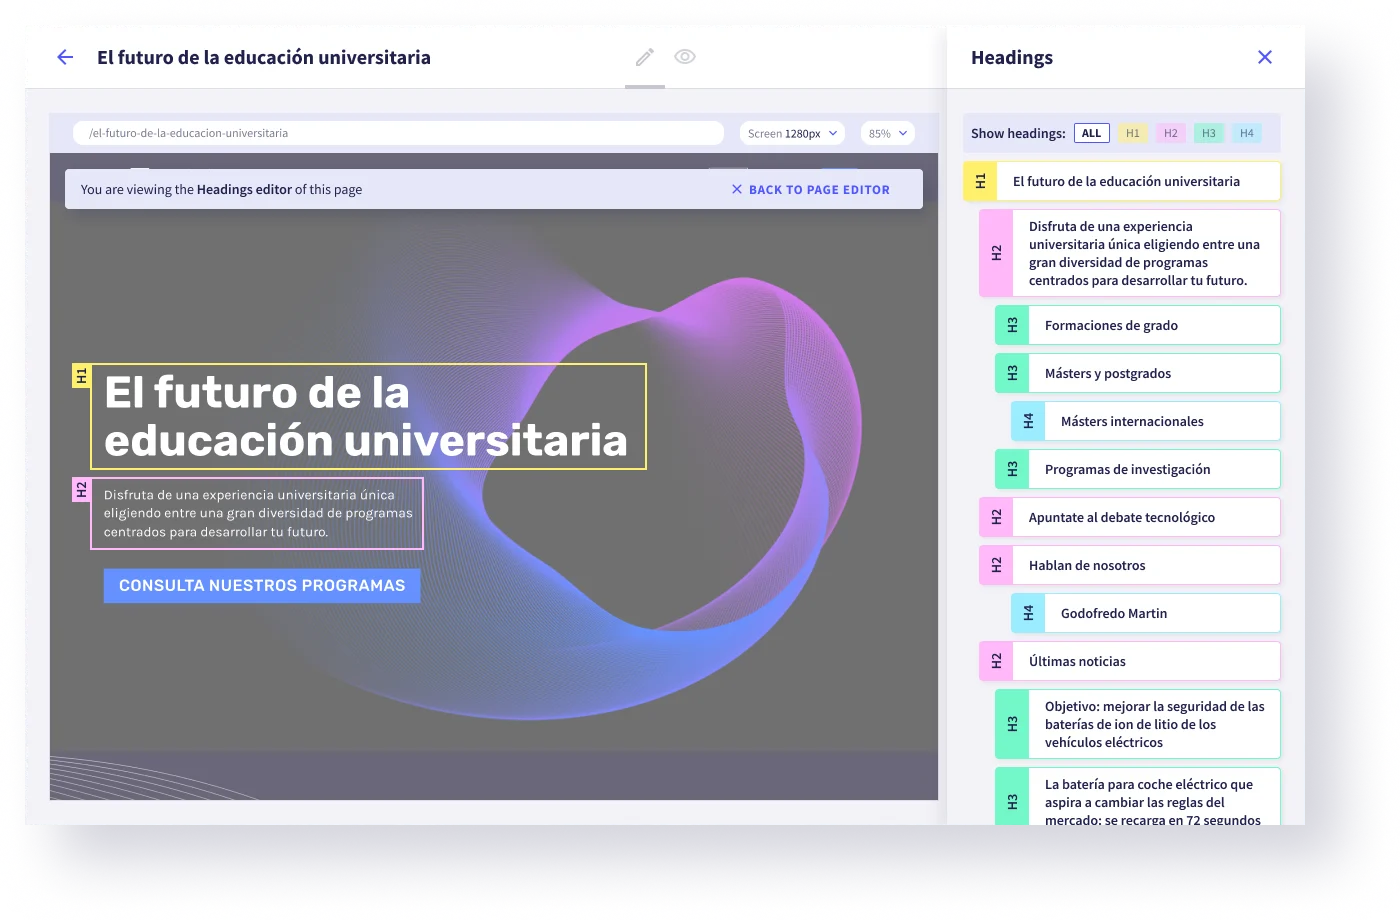Click CONSULTA NUESTROS PROGRAMAS button
The height and width of the screenshot is (920, 1400).
pyautogui.click(x=262, y=586)
